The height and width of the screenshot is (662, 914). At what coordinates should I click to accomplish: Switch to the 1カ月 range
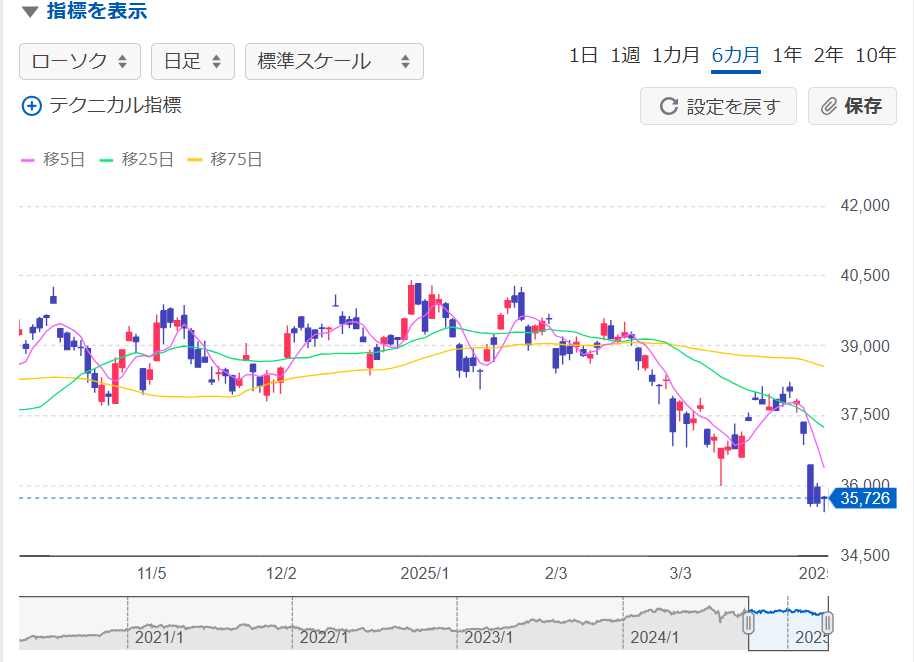coord(675,55)
